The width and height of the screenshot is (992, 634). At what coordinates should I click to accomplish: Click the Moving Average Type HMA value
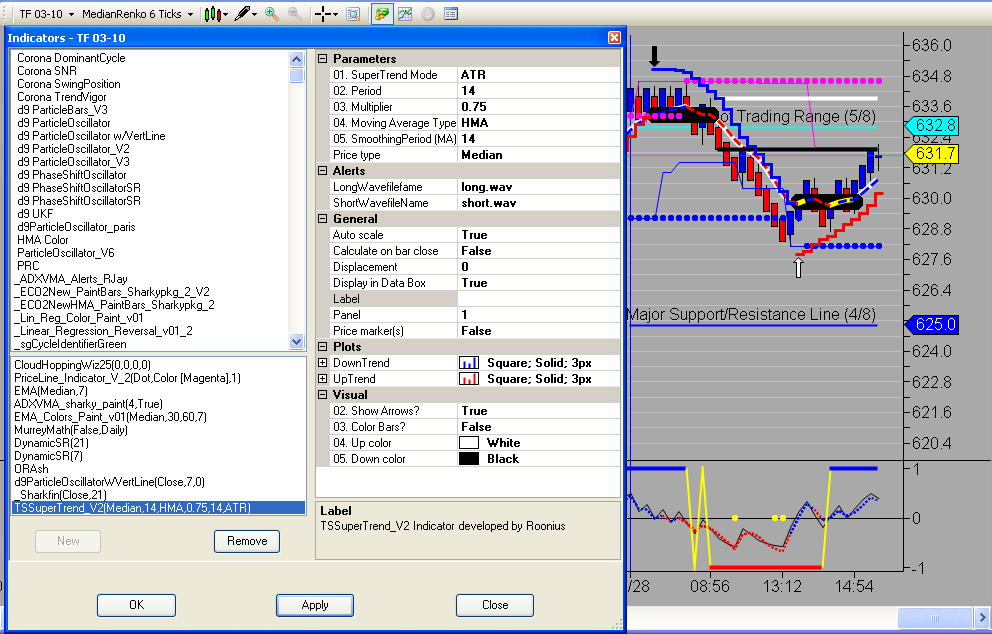[x=538, y=123]
